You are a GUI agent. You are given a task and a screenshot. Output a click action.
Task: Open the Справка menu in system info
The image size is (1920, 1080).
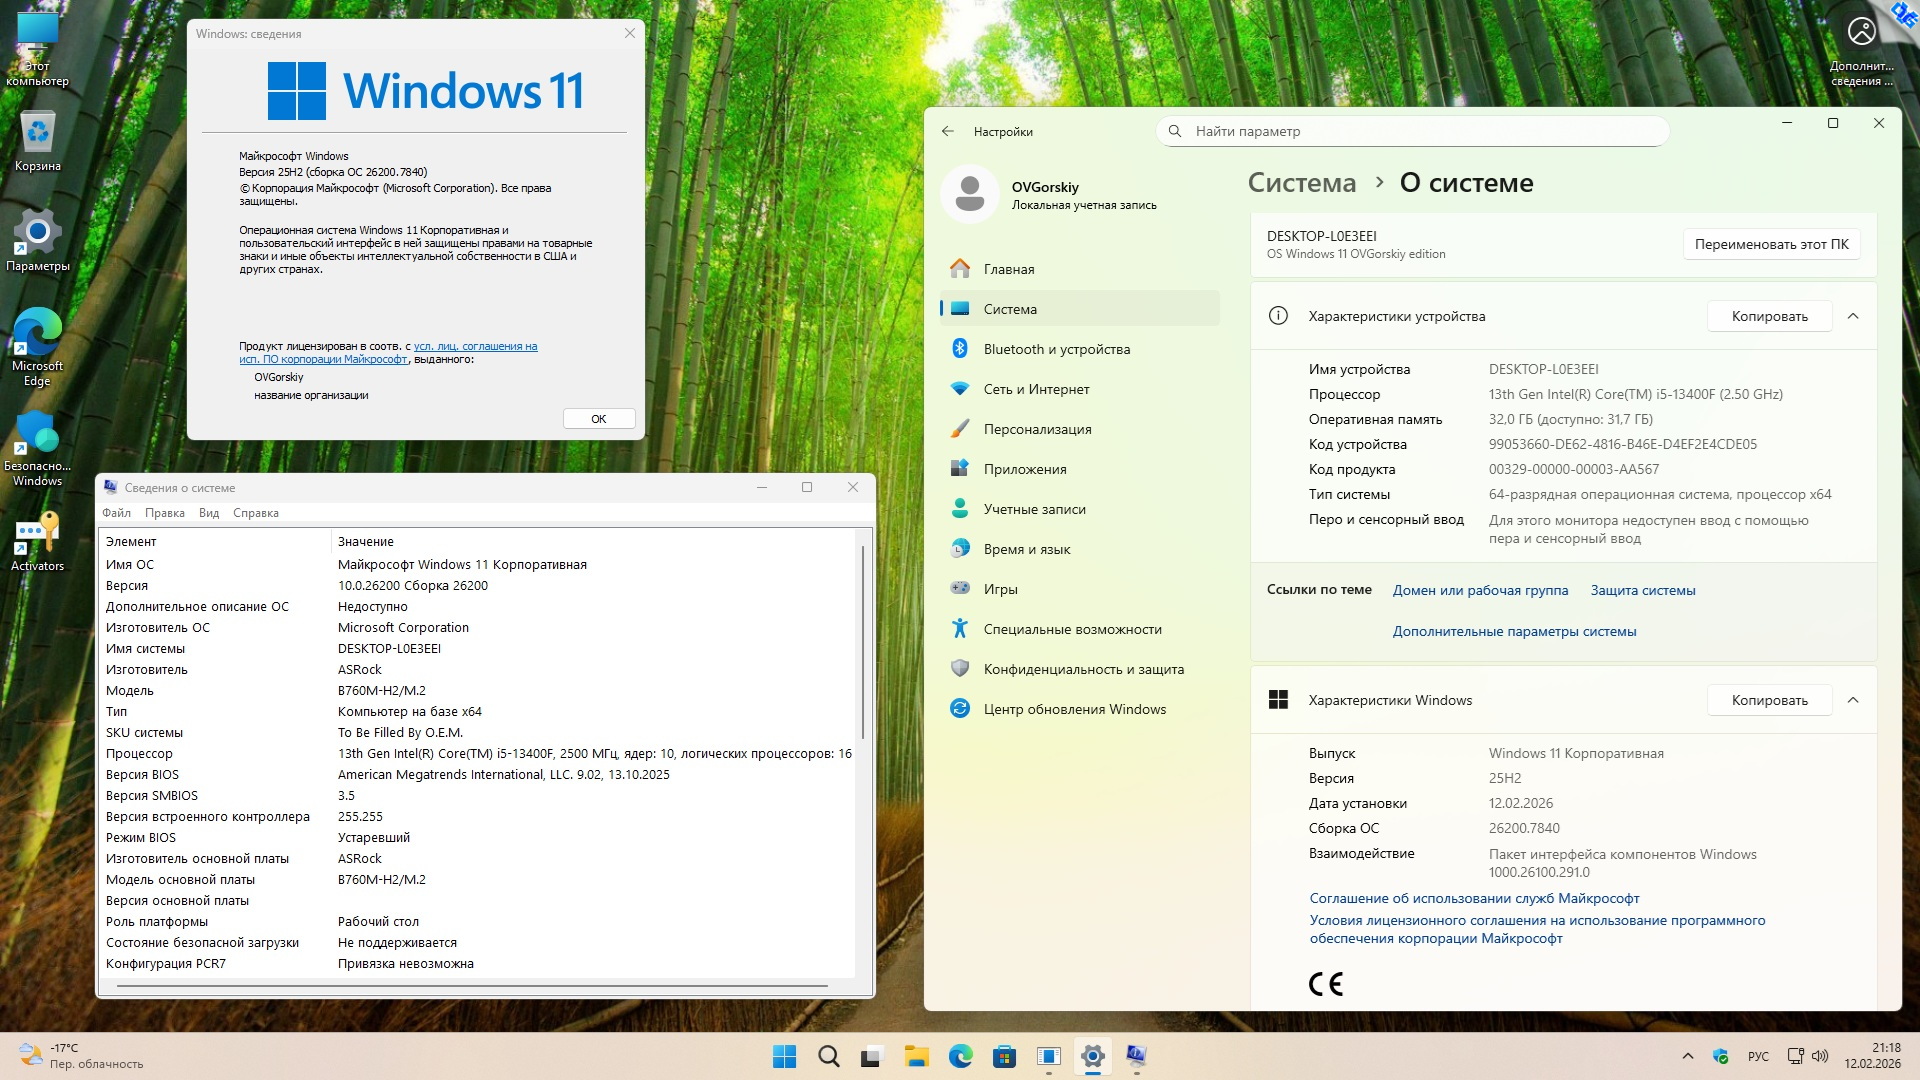(255, 513)
